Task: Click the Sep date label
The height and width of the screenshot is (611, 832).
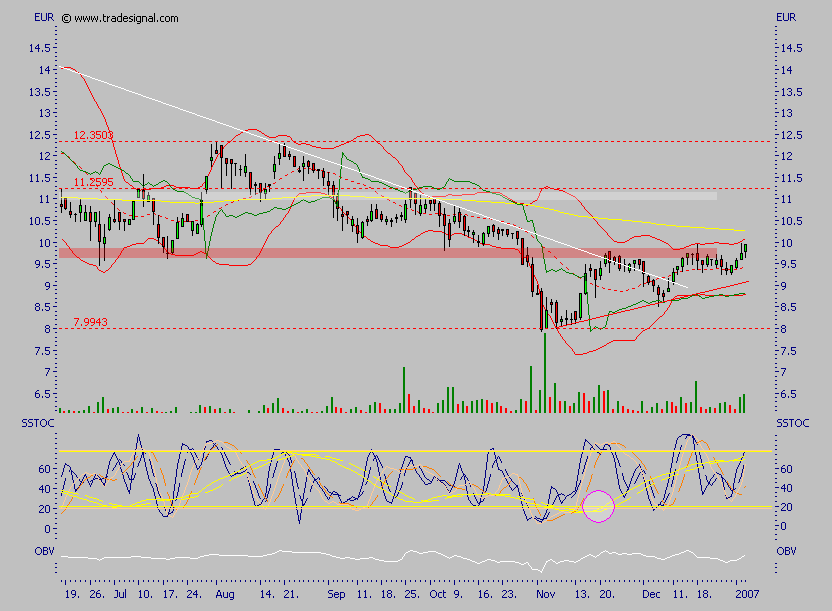Action: [x=336, y=594]
